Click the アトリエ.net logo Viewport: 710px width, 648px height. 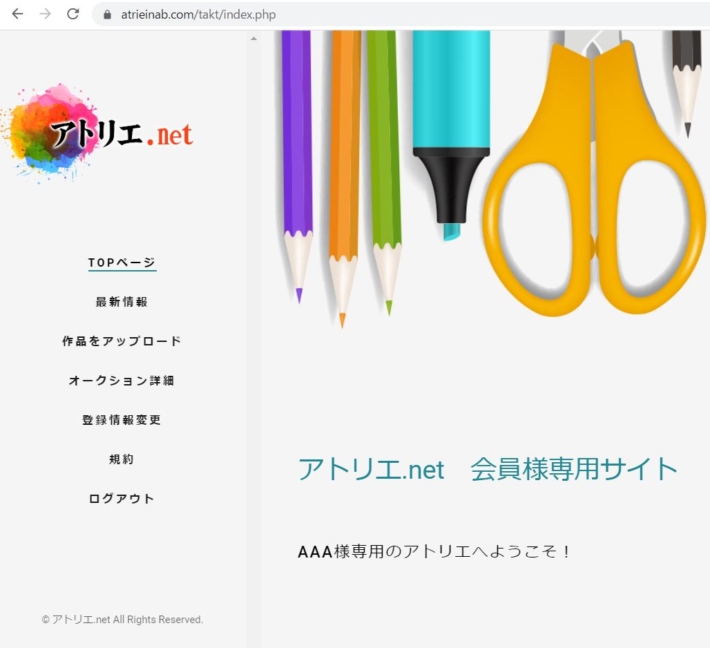(x=96, y=133)
